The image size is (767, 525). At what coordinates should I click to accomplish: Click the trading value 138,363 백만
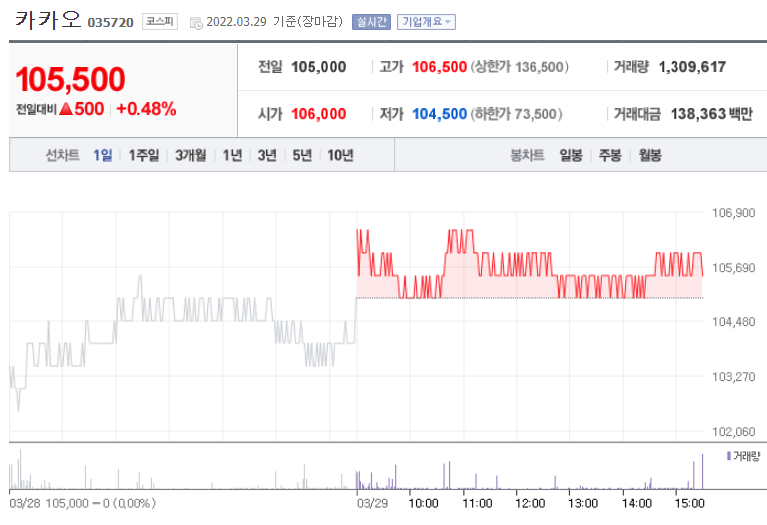click(711, 114)
